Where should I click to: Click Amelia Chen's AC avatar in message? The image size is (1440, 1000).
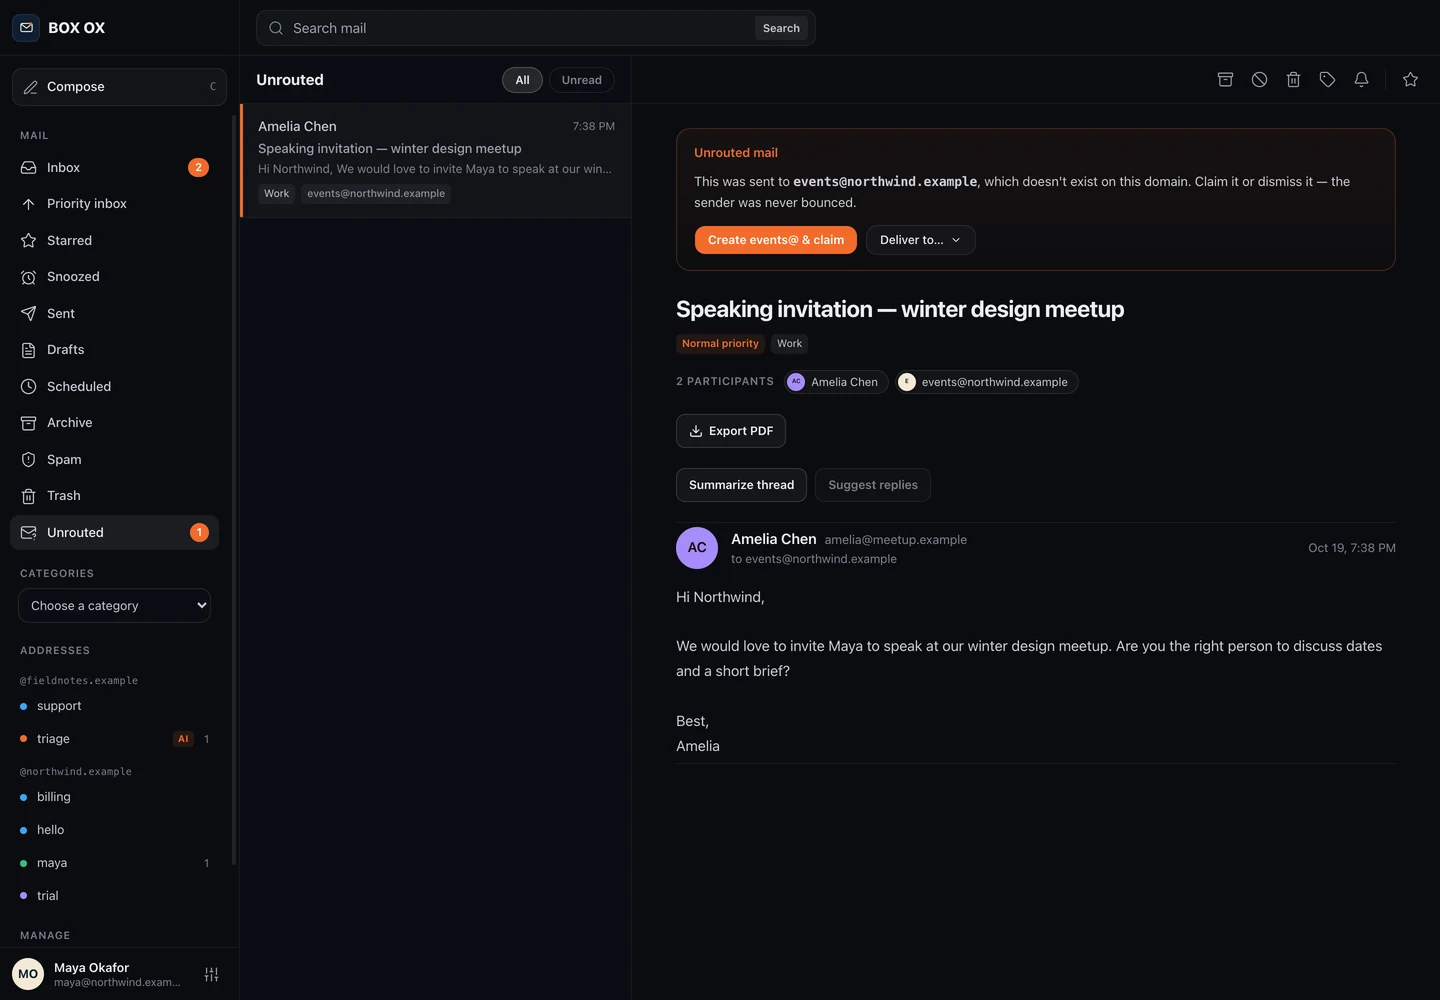point(697,548)
